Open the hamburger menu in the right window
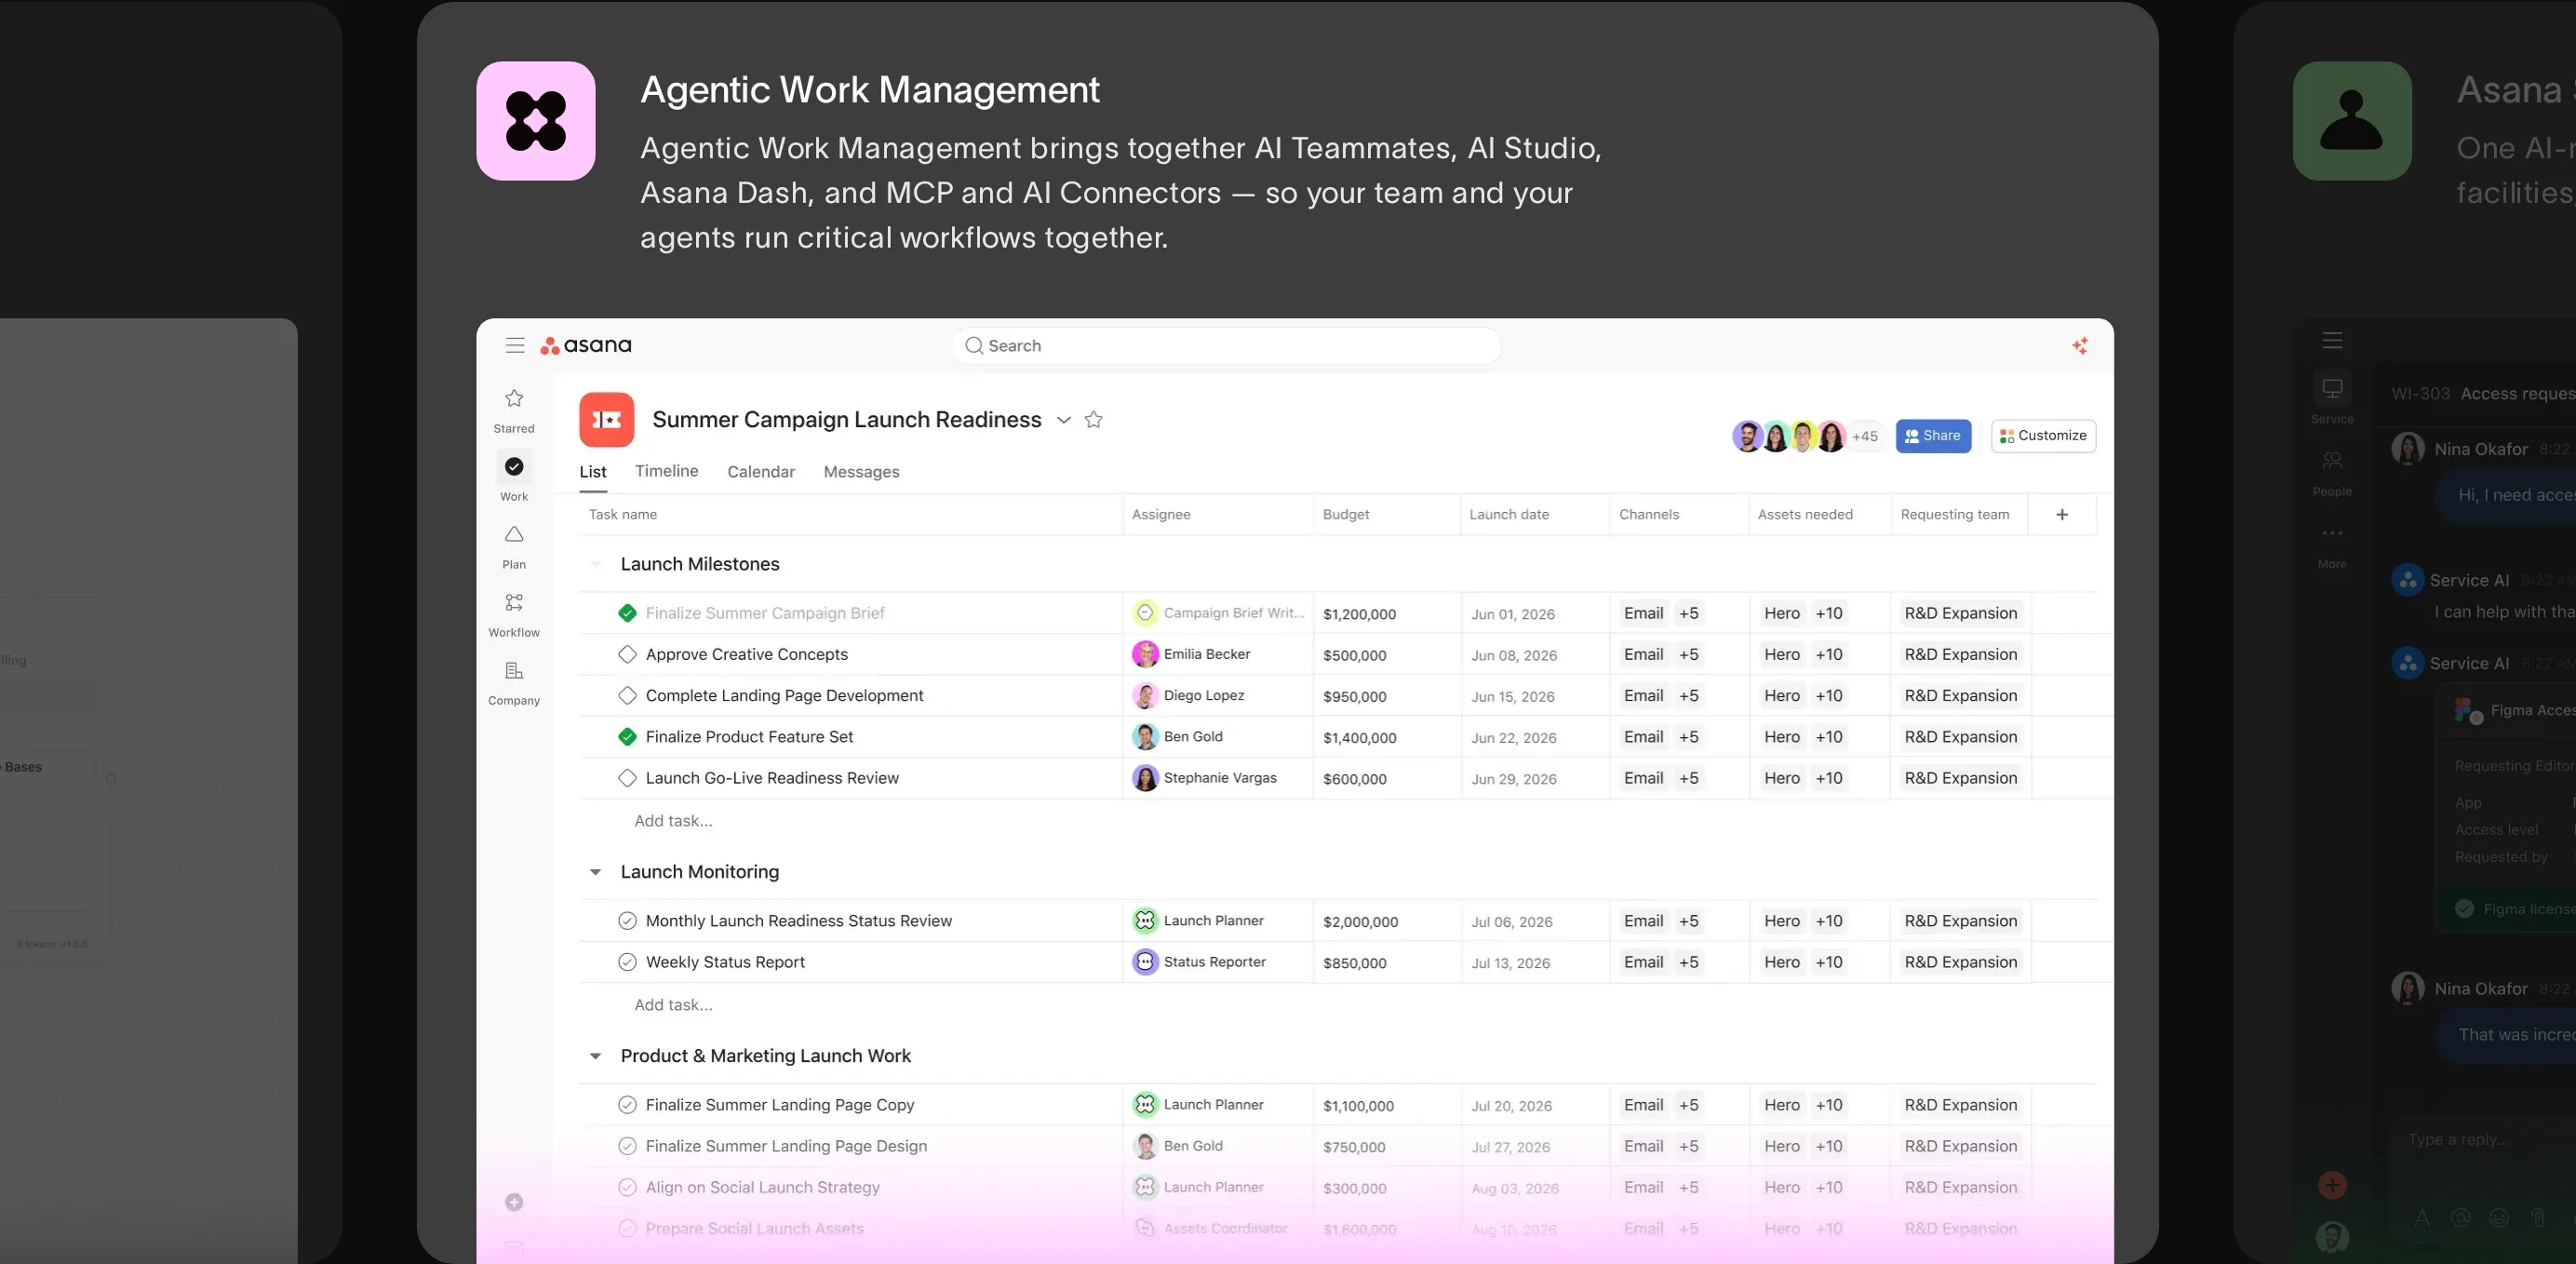 [x=2332, y=340]
